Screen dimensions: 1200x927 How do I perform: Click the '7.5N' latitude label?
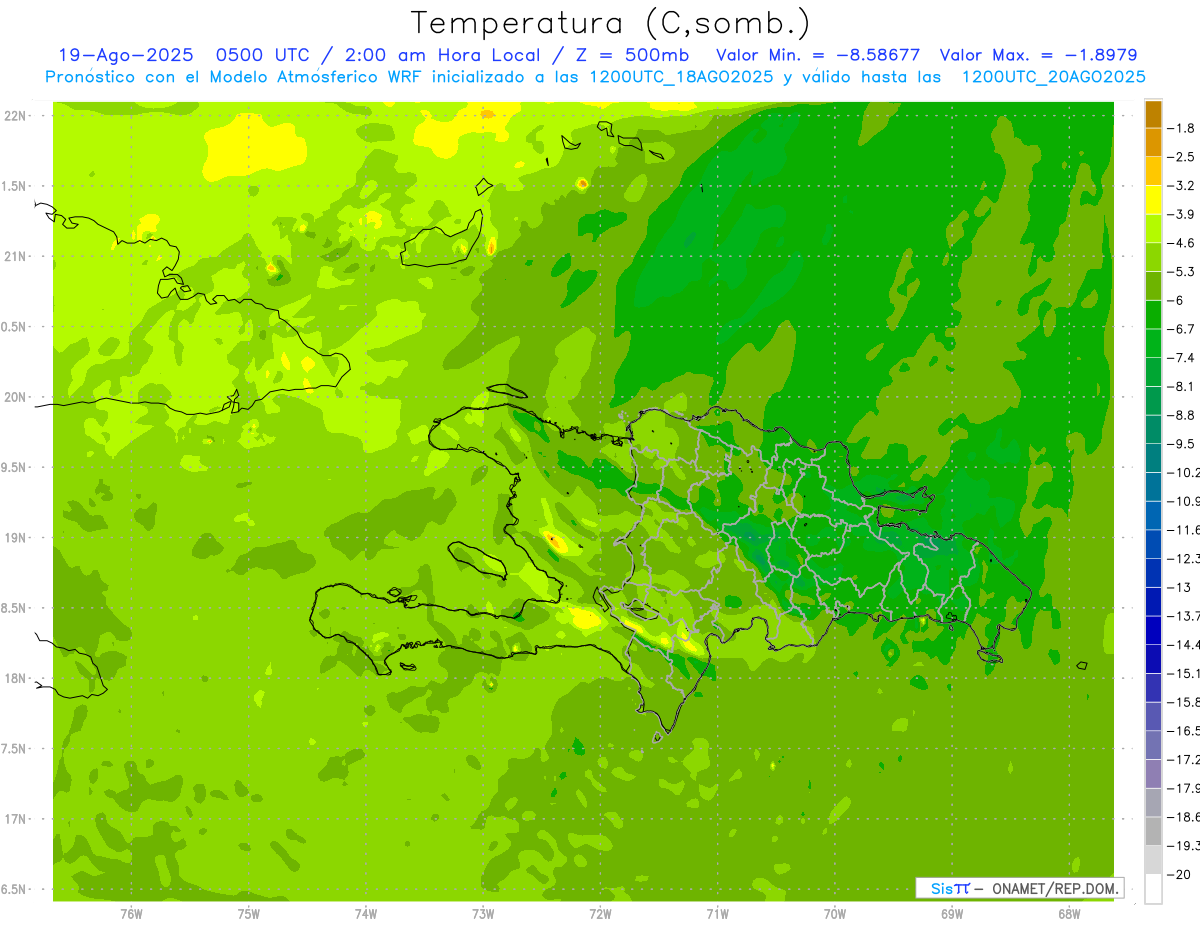[x=14, y=749]
